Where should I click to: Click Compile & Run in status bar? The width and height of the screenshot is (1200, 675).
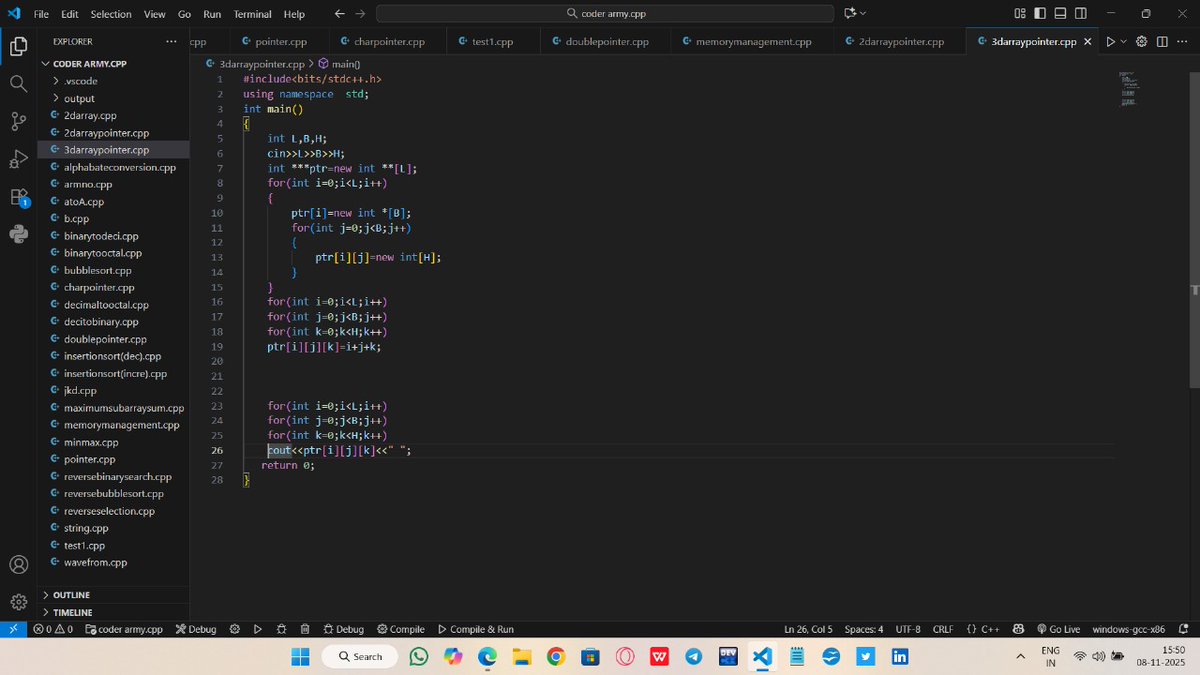click(x=476, y=629)
